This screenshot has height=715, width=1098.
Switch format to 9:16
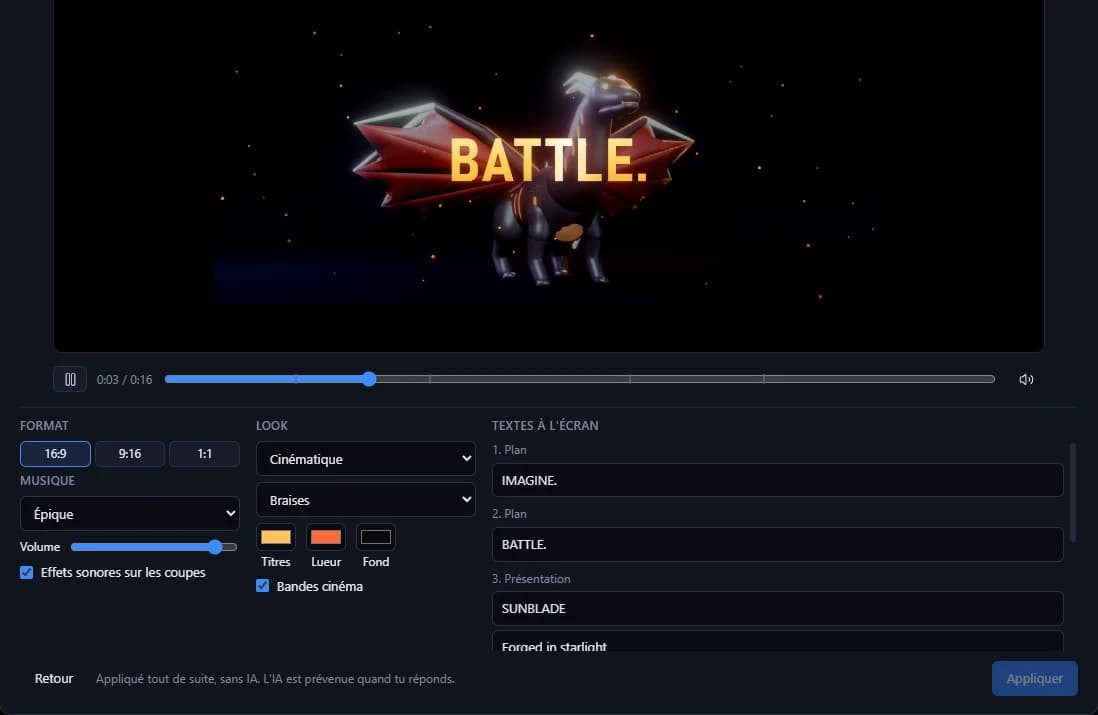[130, 454]
